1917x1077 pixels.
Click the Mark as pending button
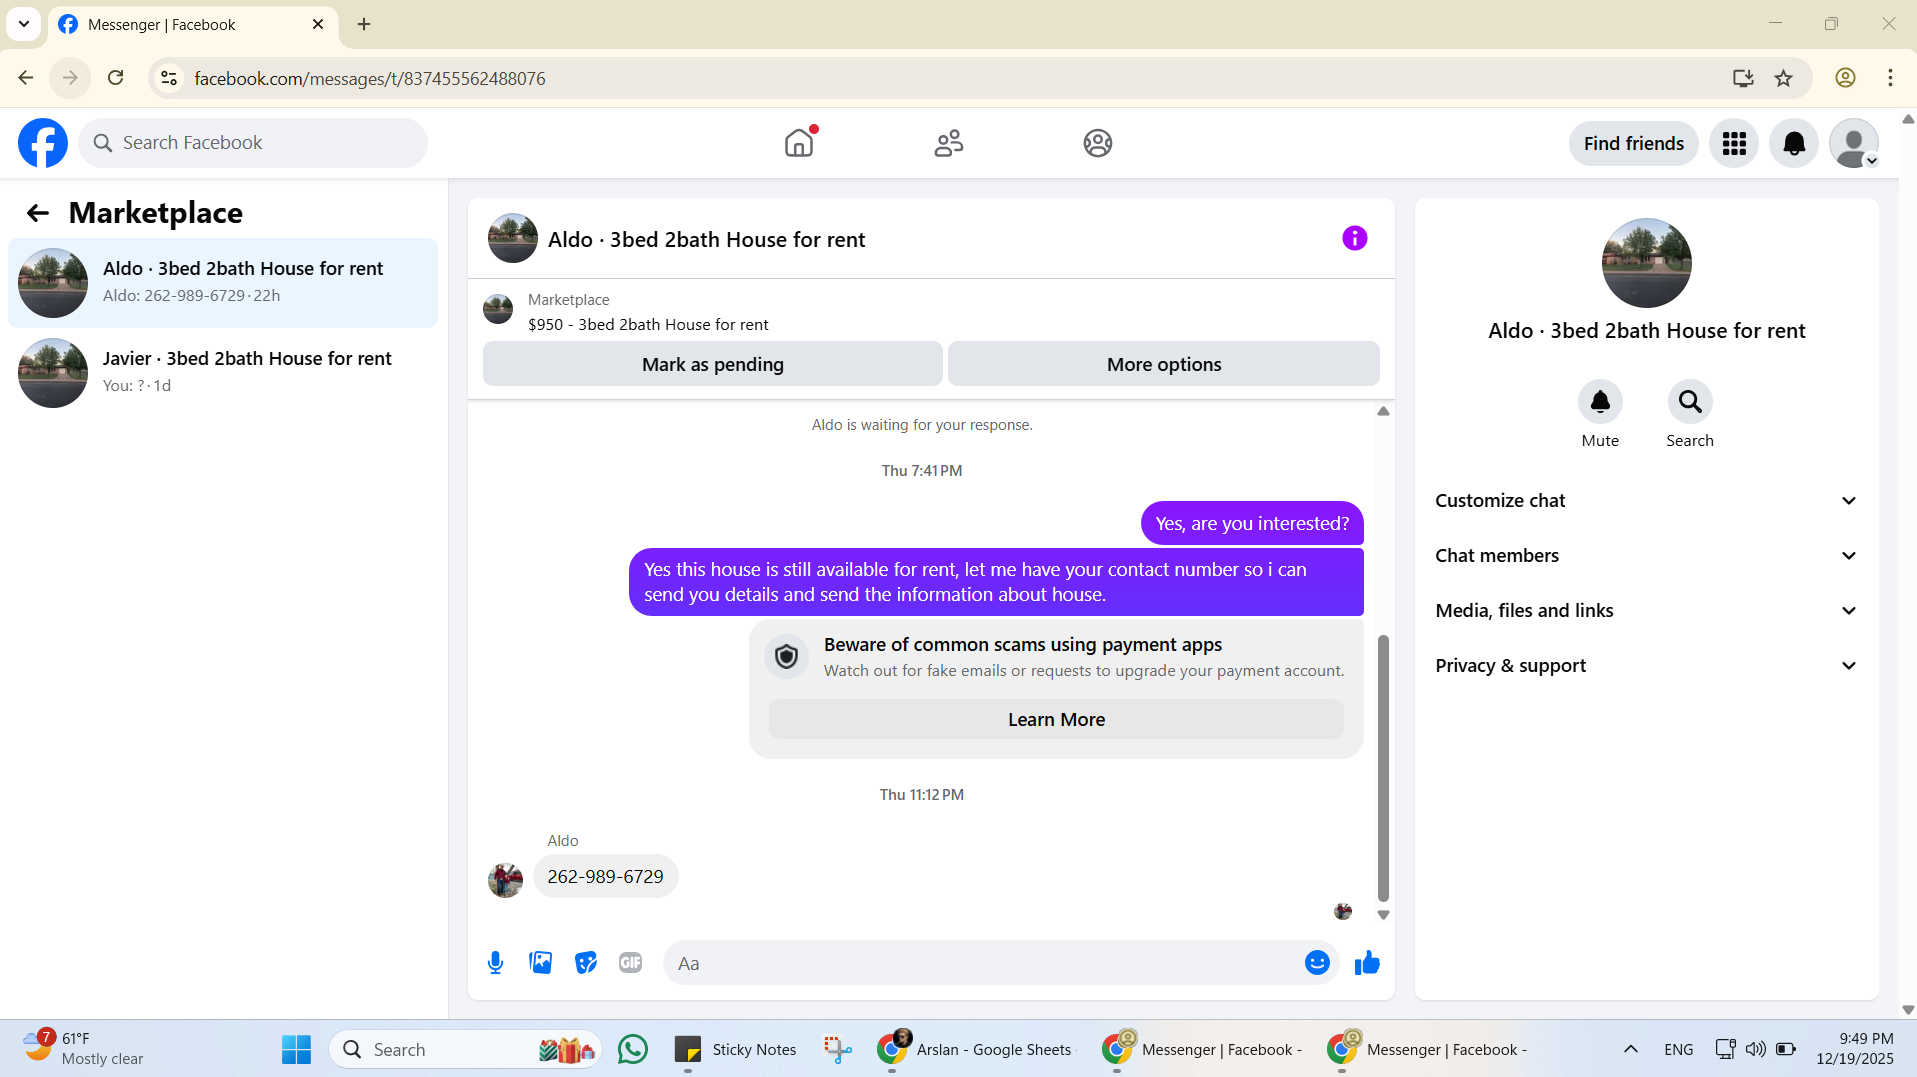(x=713, y=364)
